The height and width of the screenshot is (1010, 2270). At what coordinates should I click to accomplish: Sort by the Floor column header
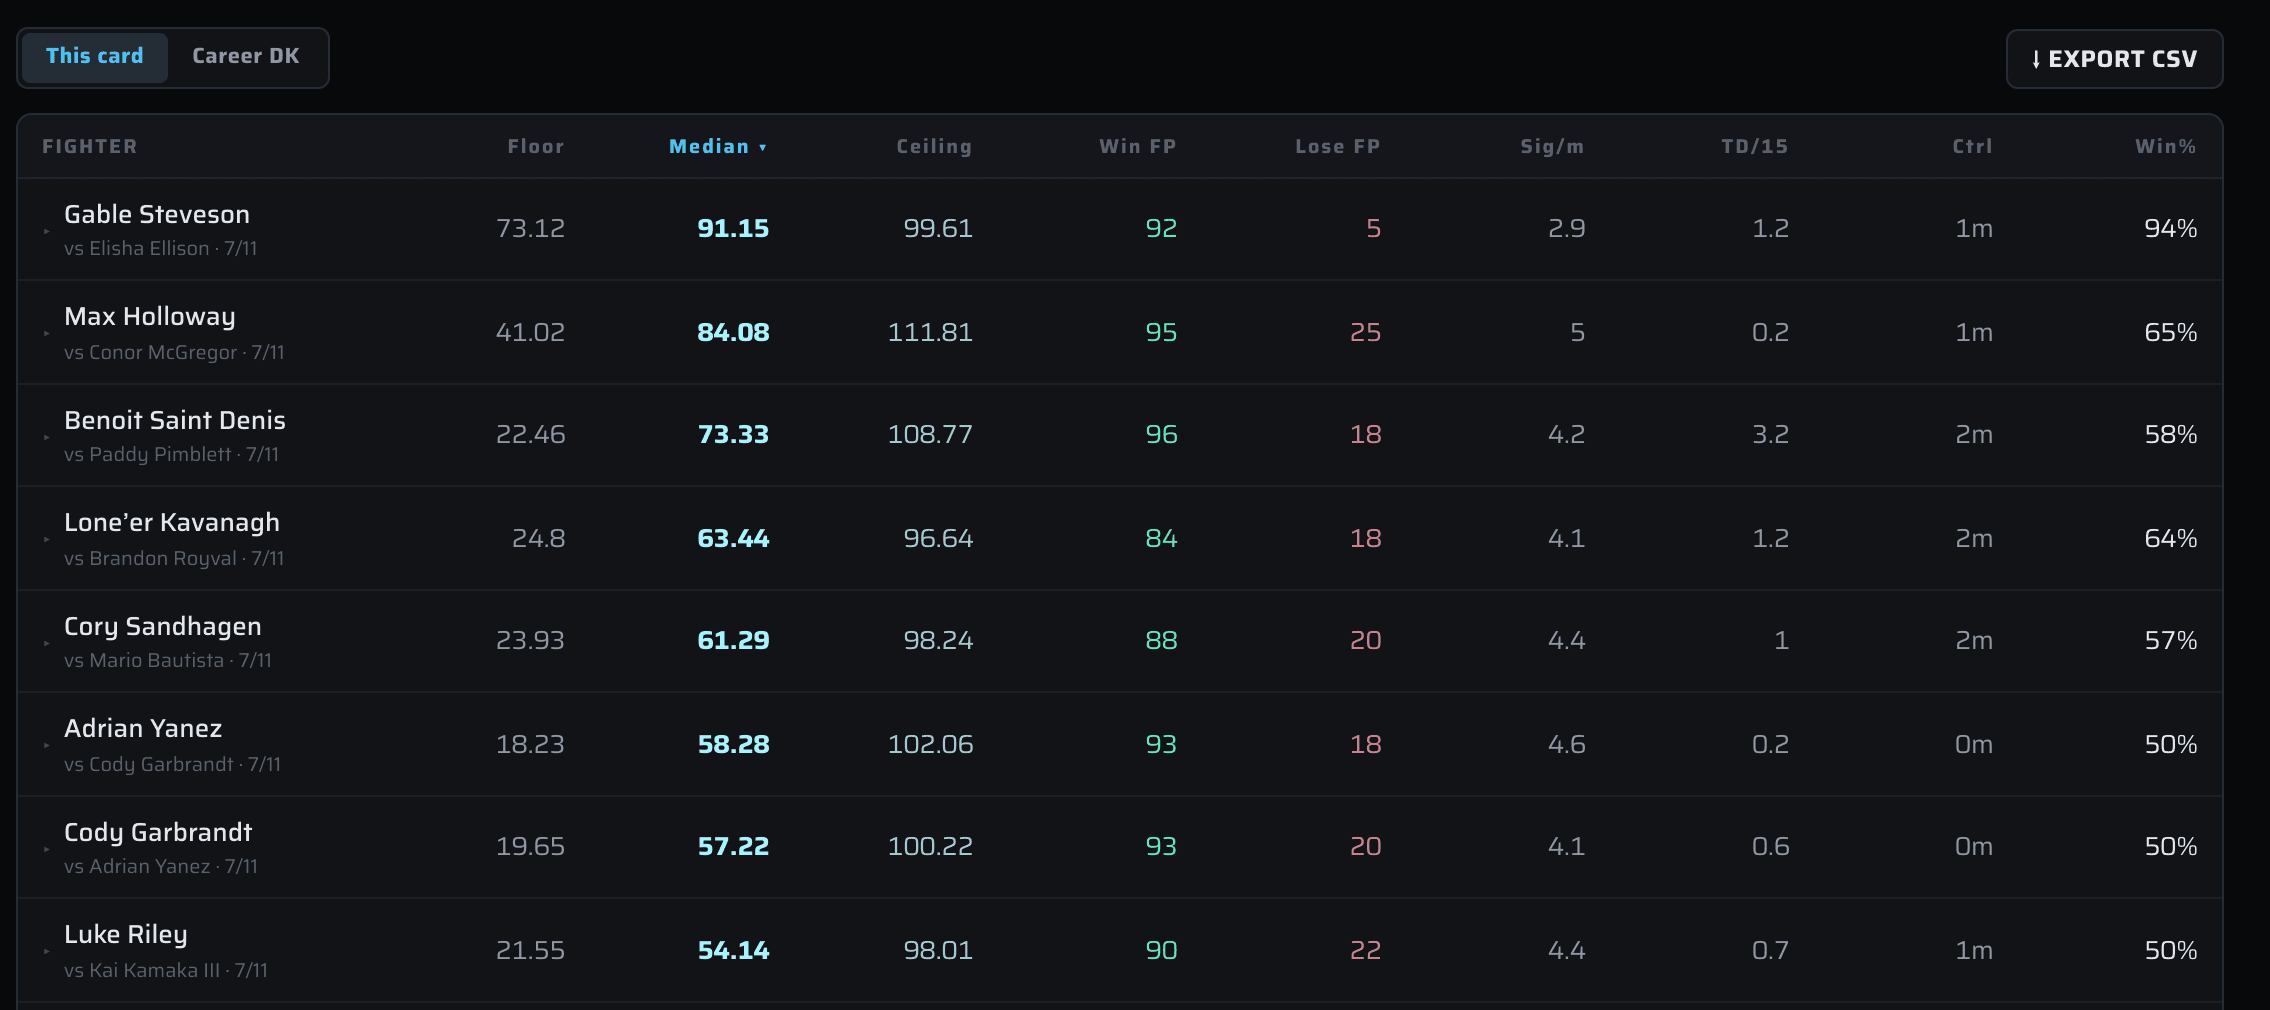click(x=536, y=146)
